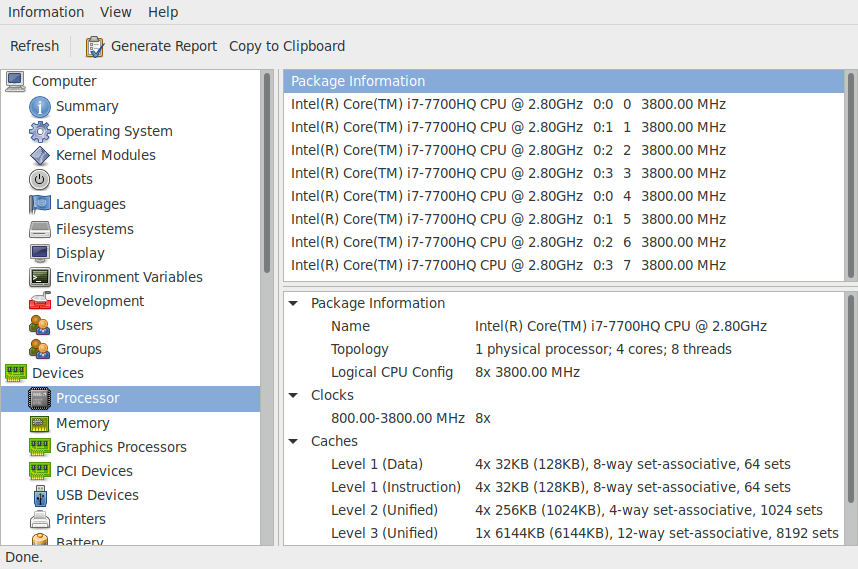Click the Memory module icon
The image size is (858, 569).
coord(39,423)
